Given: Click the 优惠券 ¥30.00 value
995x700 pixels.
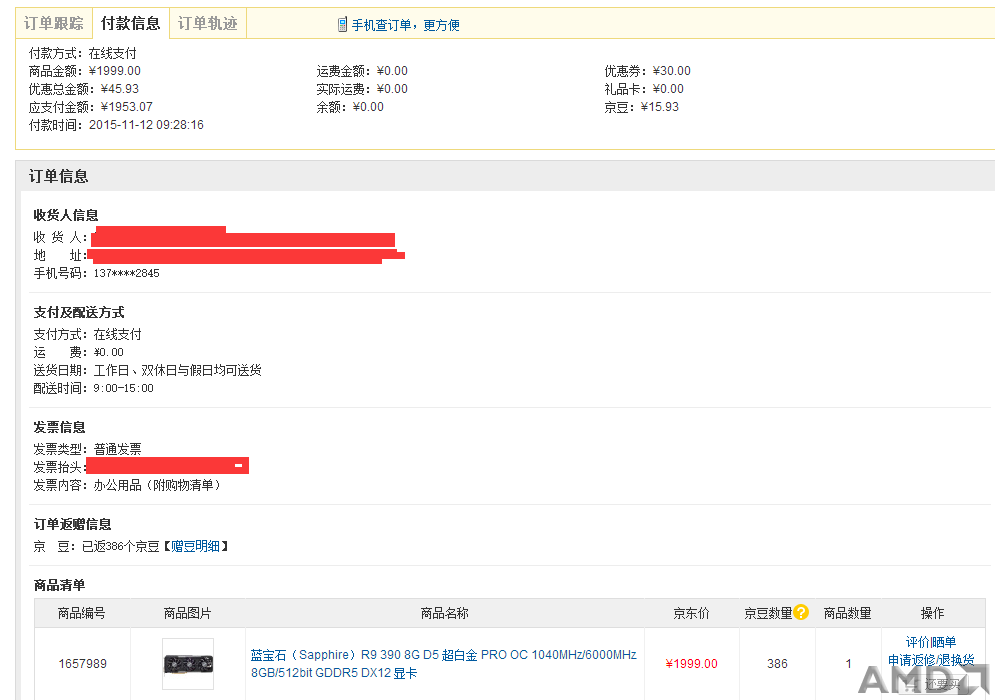Looking at the screenshot, I should pyautogui.click(x=671, y=70).
